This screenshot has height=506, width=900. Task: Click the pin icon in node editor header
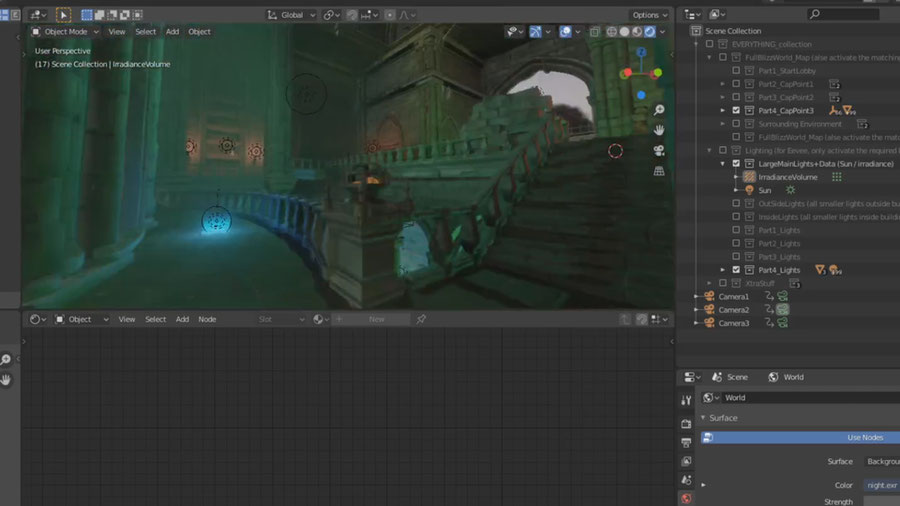point(421,319)
